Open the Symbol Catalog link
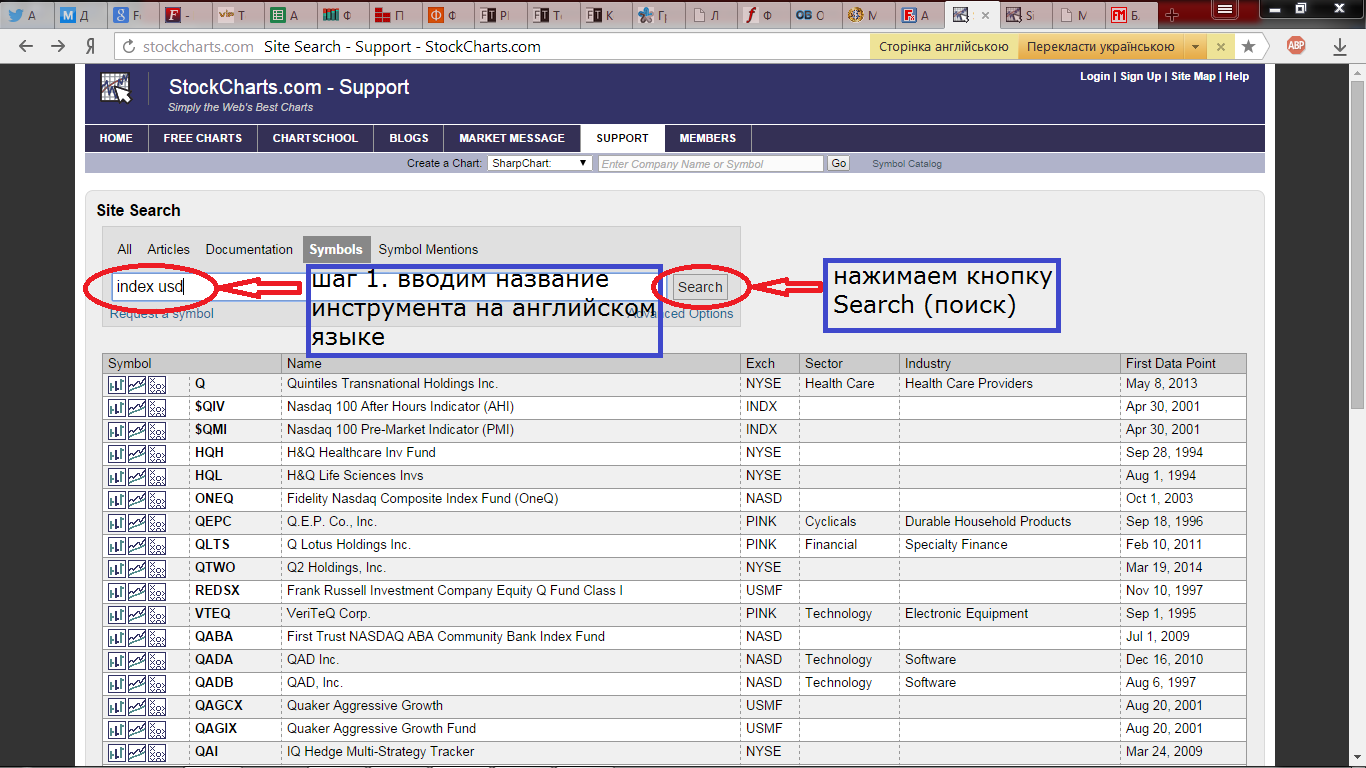Screen dimensions: 1366x768 coord(907,164)
